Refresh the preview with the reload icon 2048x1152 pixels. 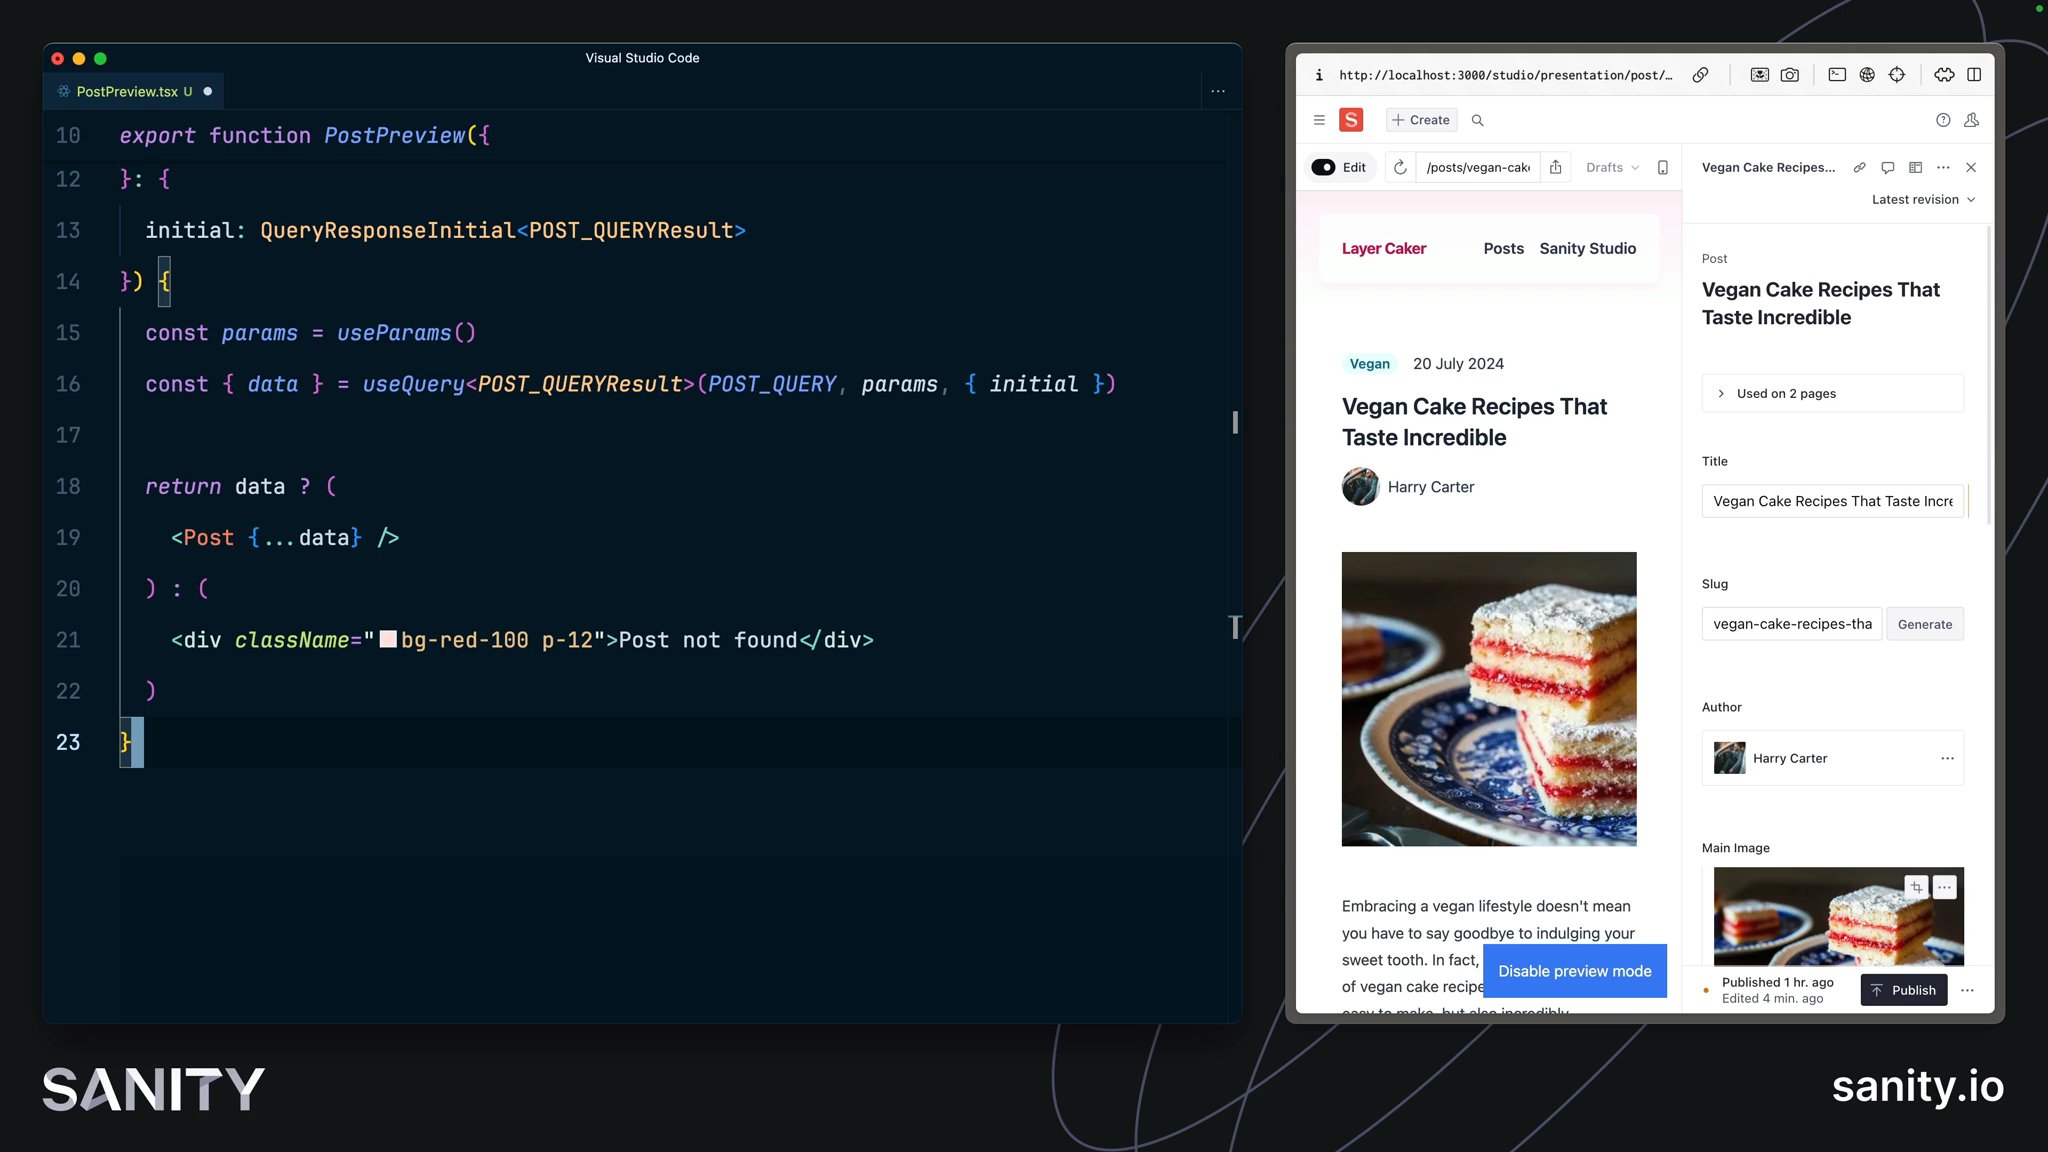pyautogui.click(x=1400, y=167)
